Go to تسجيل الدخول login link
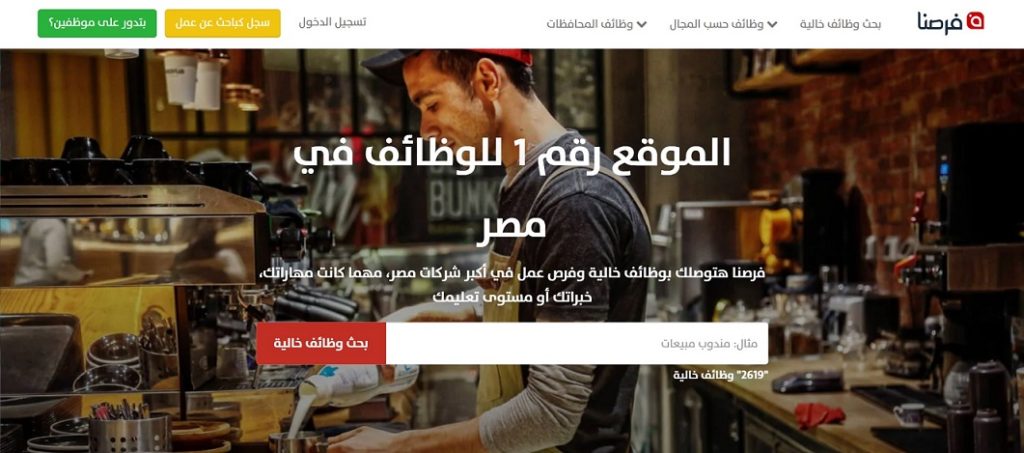Image resolution: width=1024 pixels, height=453 pixels. 332,22
